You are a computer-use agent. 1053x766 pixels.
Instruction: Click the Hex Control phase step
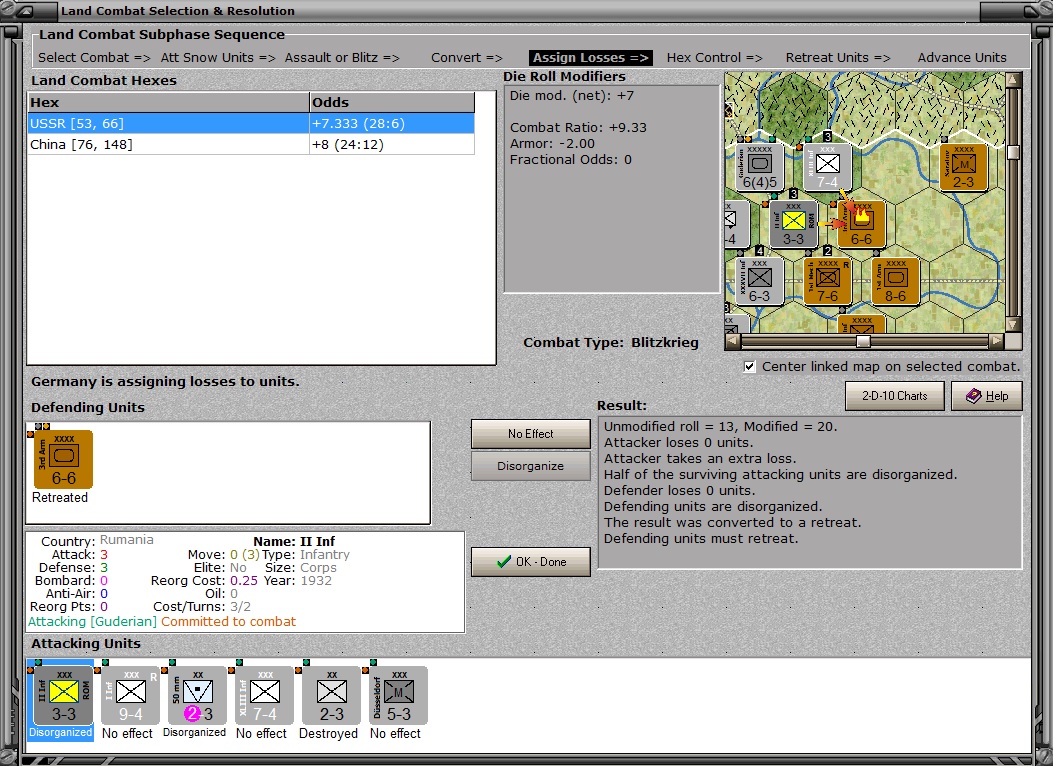coord(715,58)
